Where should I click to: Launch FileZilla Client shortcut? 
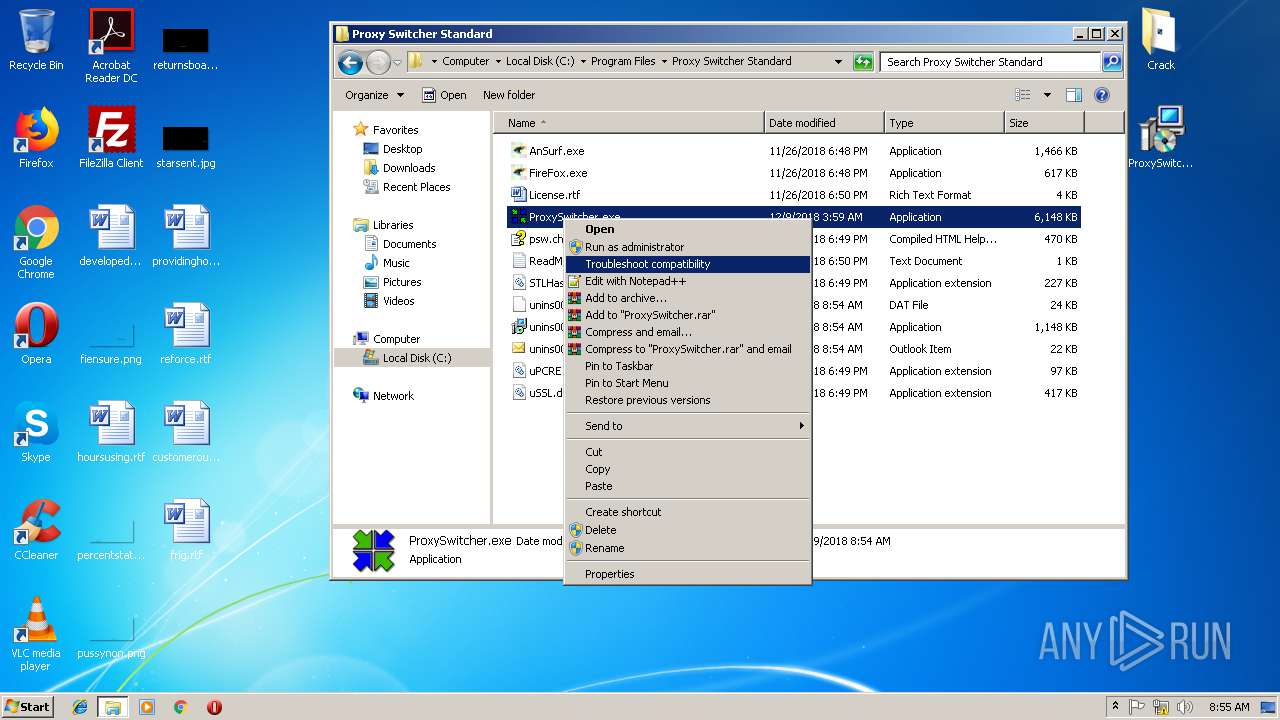tap(111, 138)
